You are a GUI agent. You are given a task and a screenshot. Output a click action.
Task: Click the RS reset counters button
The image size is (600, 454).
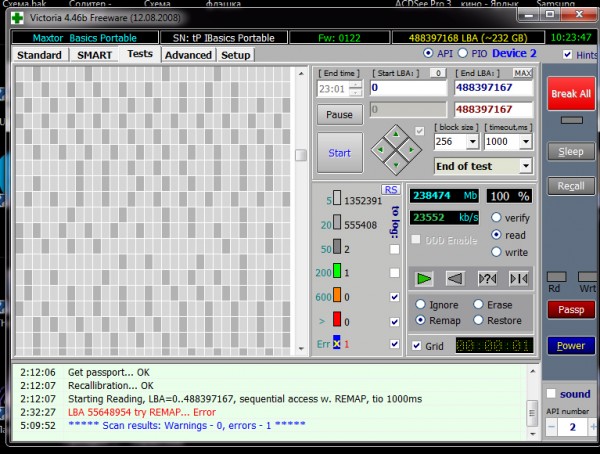click(x=390, y=190)
